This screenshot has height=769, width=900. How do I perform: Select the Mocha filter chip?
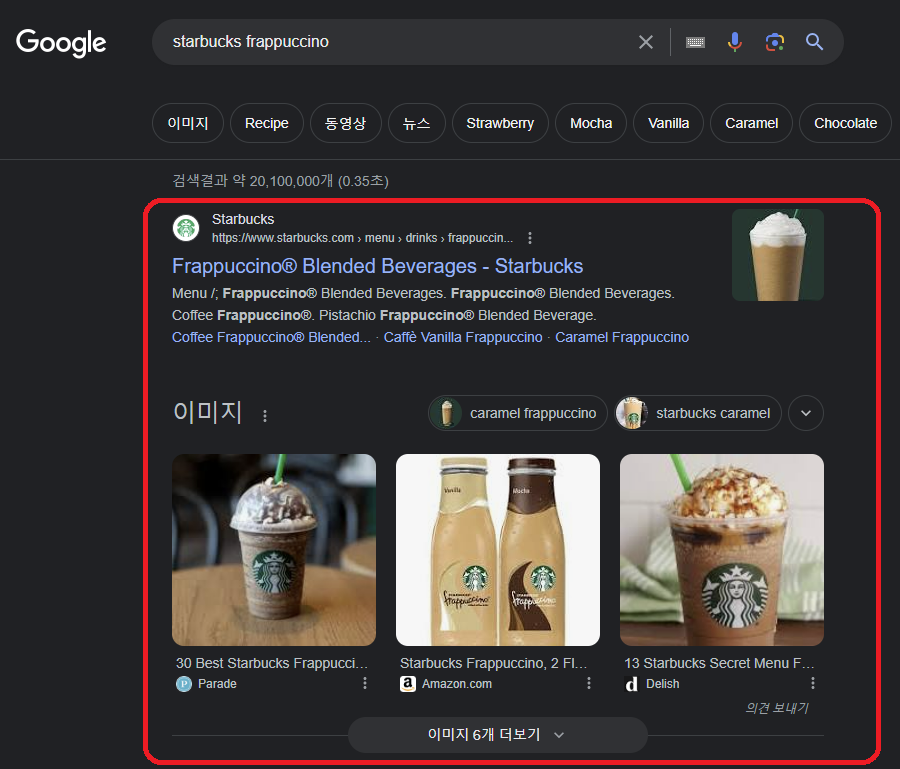[x=590, y=122]
